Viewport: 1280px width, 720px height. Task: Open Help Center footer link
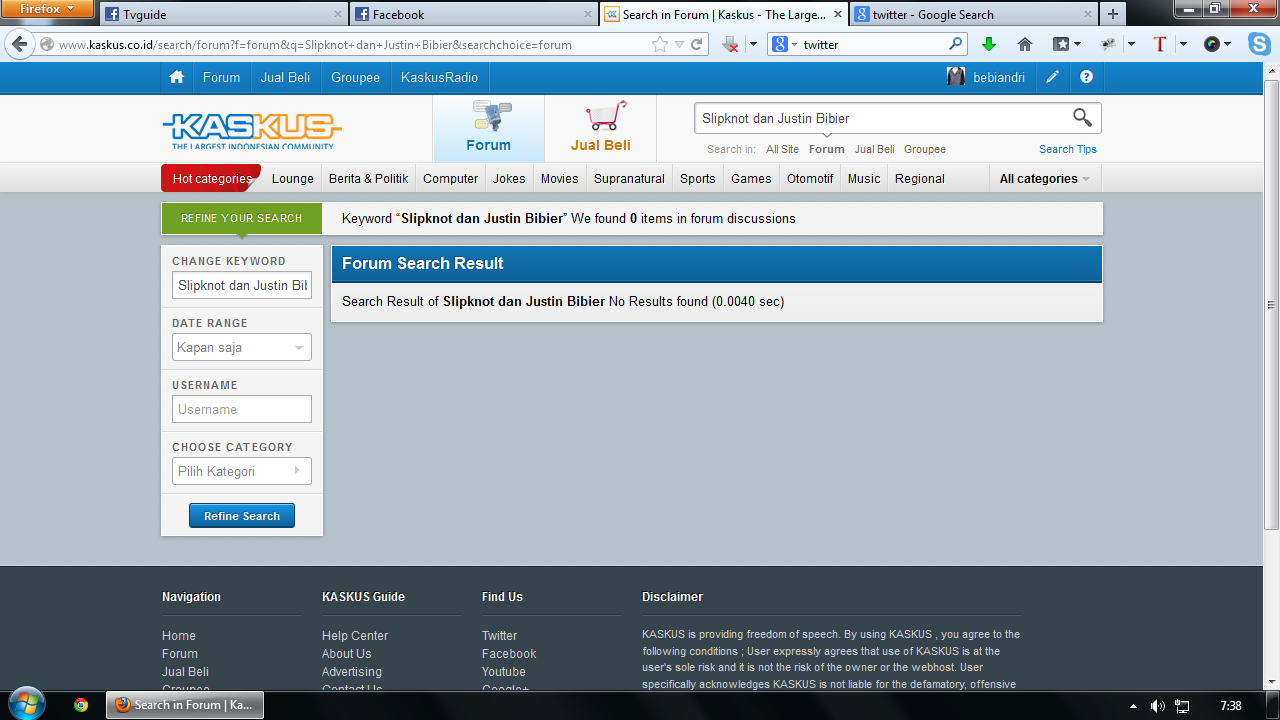[355, 636]
